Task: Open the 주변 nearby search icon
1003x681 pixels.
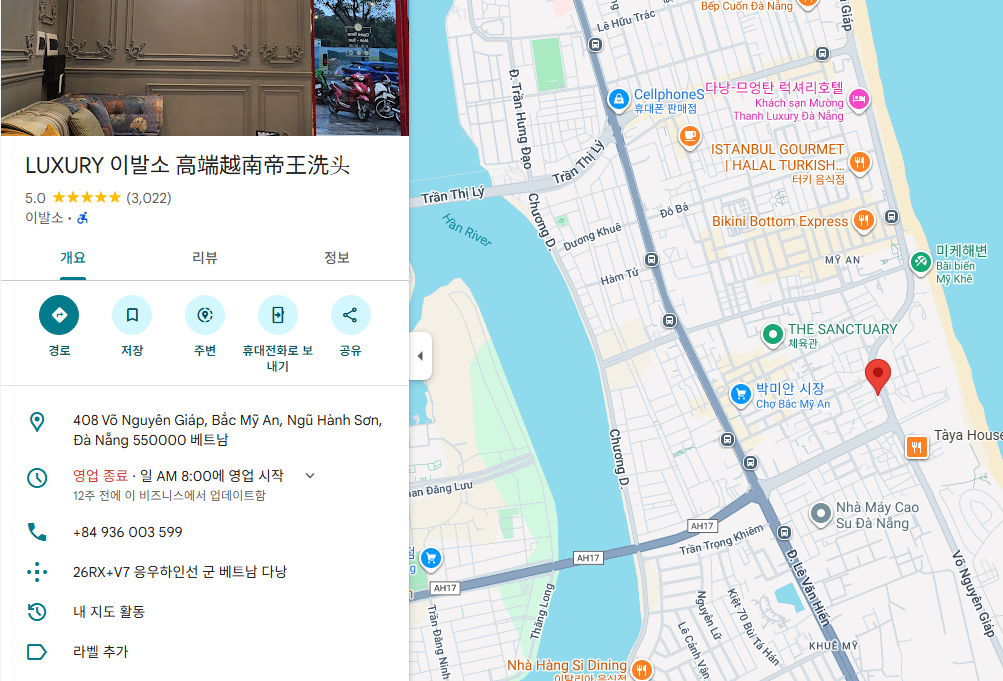Action: pyautogui.click(x=205, y=315)
